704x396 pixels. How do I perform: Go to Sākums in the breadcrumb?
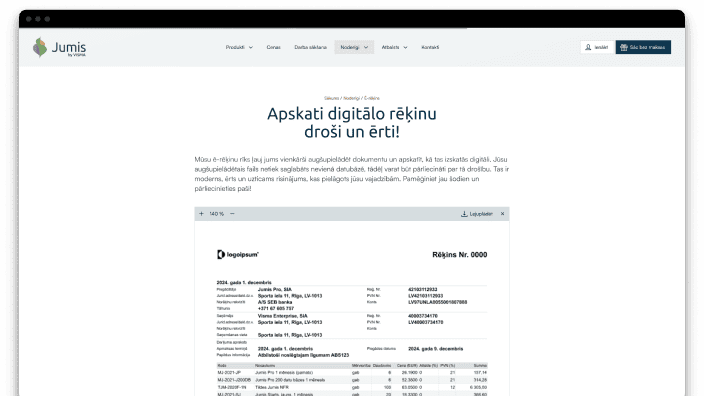(331, 98)
